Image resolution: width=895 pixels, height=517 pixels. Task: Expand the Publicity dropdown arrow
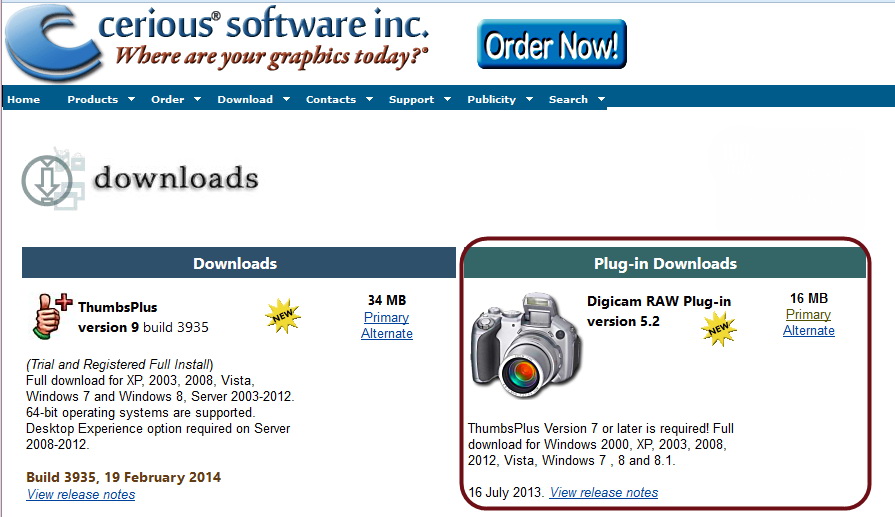(529, 99)
